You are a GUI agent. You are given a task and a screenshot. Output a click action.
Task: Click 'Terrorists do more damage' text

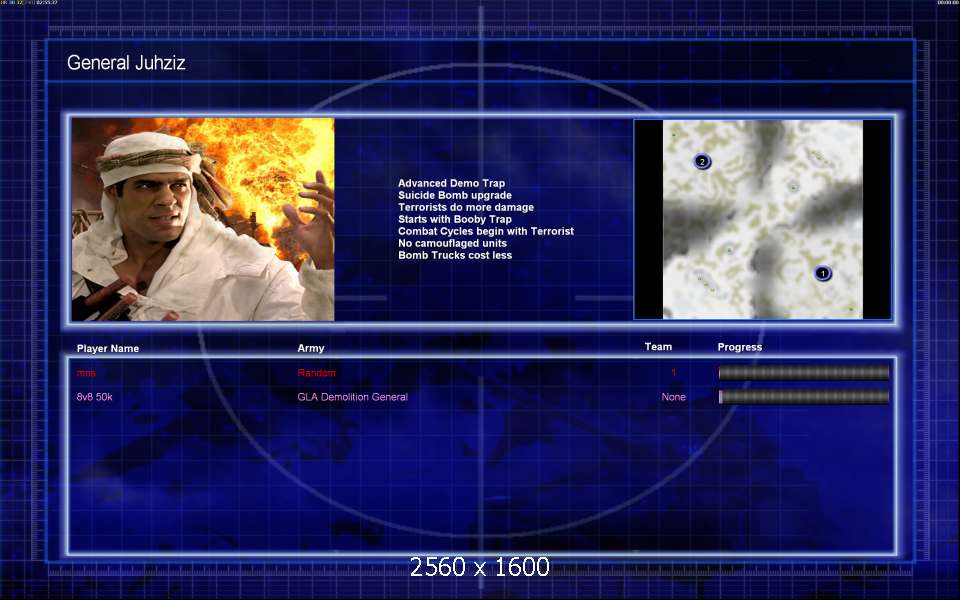466,208
